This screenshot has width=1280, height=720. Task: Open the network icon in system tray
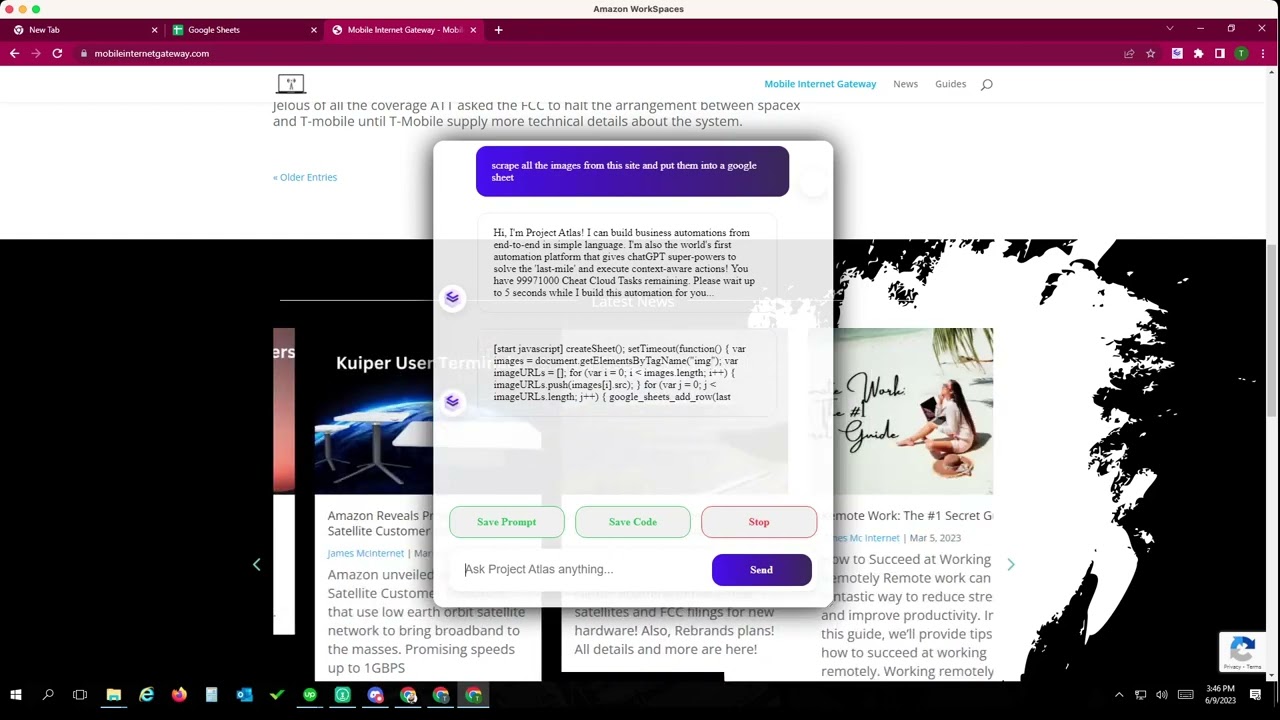(1140, 695)
